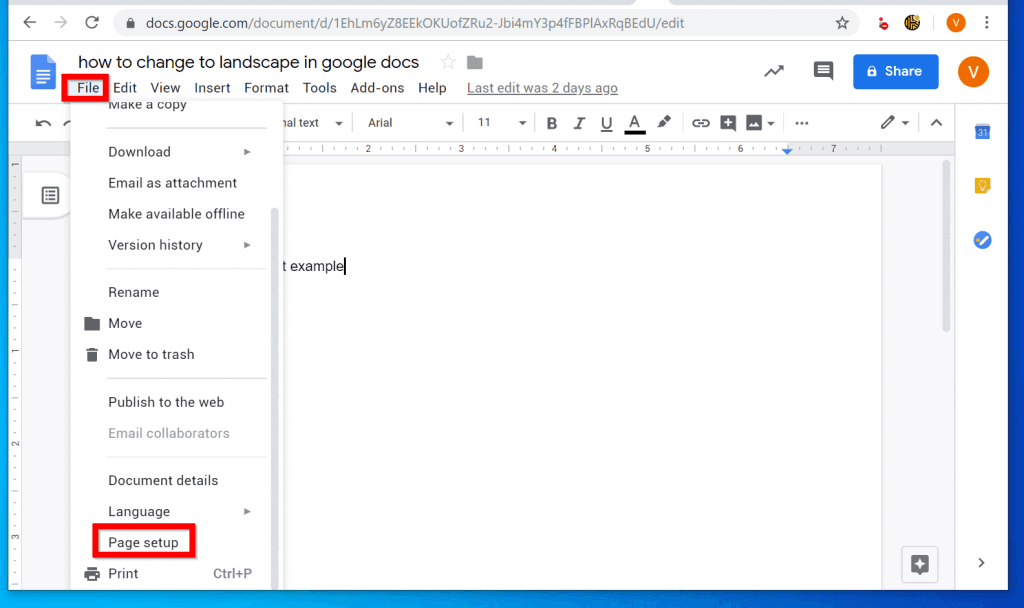Click the insert image icon
This screenshot has height=608, width=1024.
coord(754,123)
